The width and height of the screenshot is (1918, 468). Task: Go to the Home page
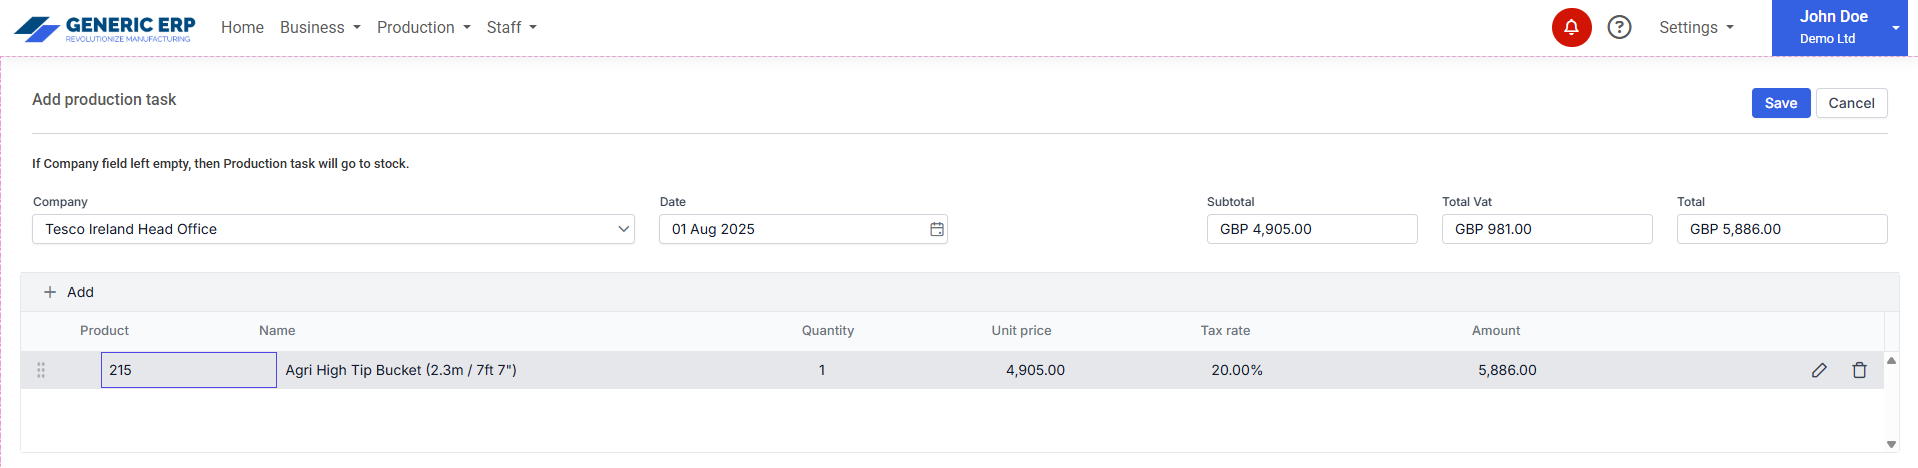click(x=242, y=28)
